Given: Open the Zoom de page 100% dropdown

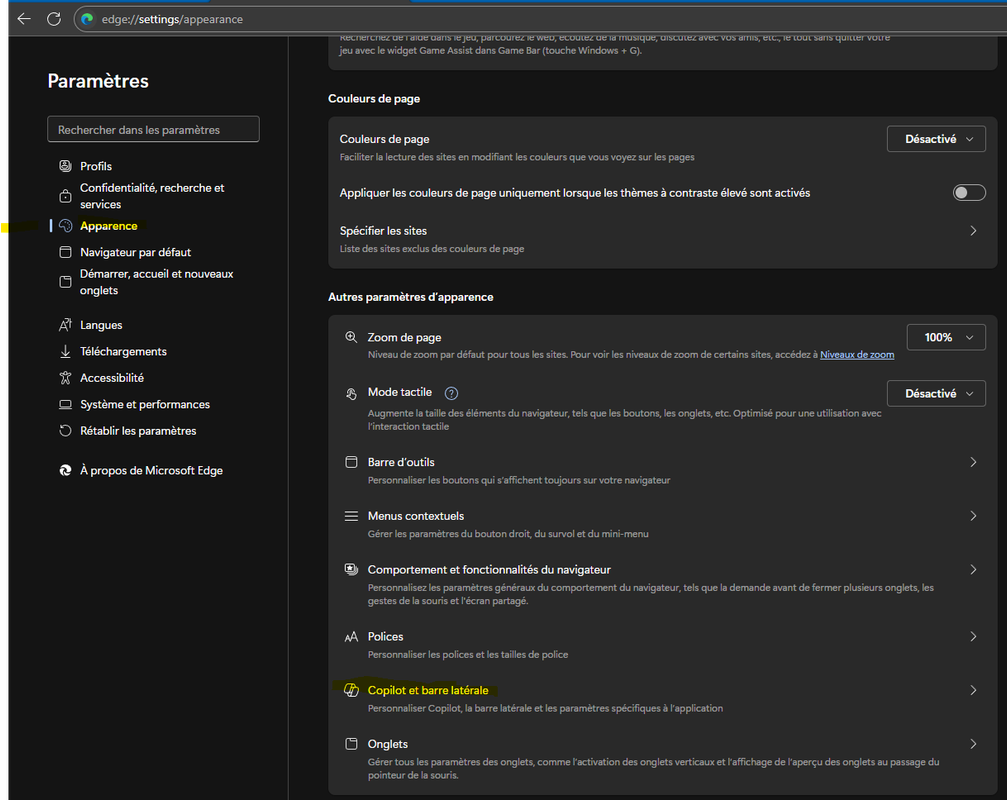Looking at the screenshot, I should (945, 337).
